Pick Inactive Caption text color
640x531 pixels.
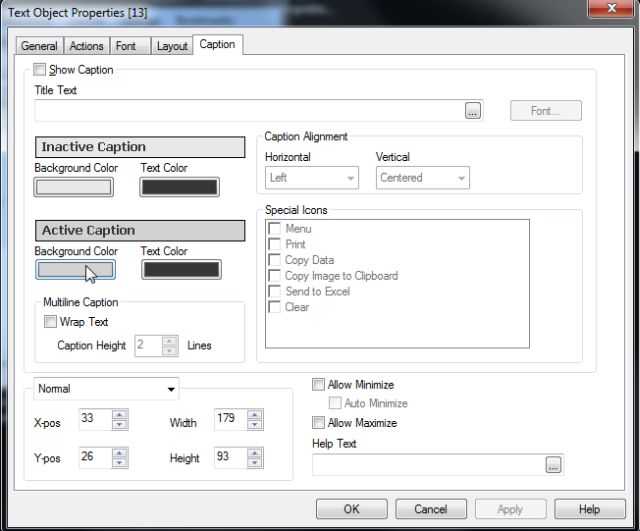click(x=180, y=187)
